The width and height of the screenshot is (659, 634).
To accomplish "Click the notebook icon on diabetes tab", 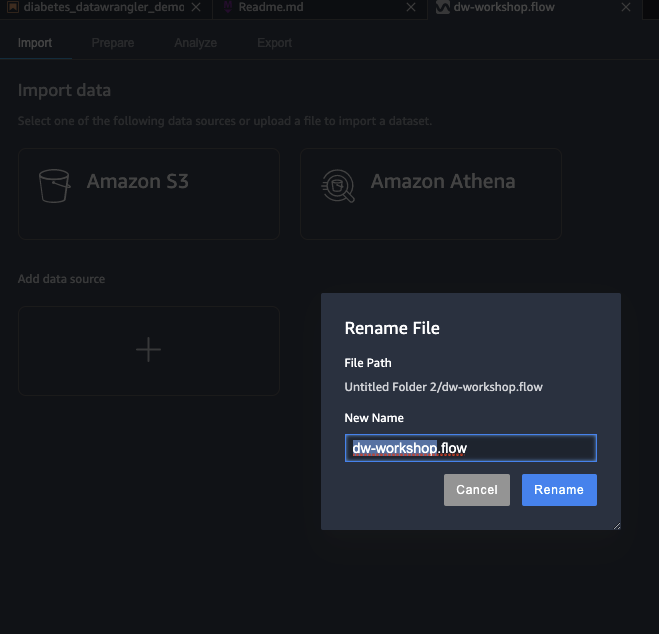I will (13, 7).
